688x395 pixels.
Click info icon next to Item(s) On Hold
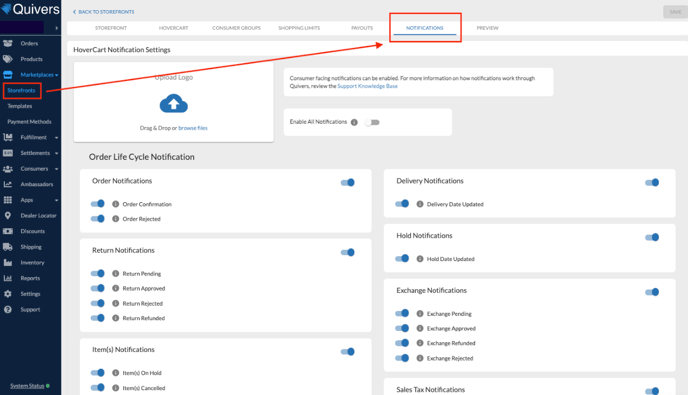(x=115, y=373)
